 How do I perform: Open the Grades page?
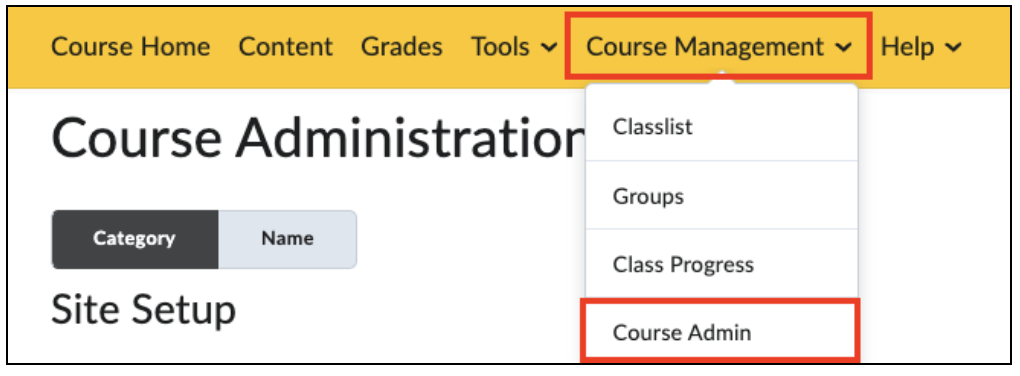402,47
